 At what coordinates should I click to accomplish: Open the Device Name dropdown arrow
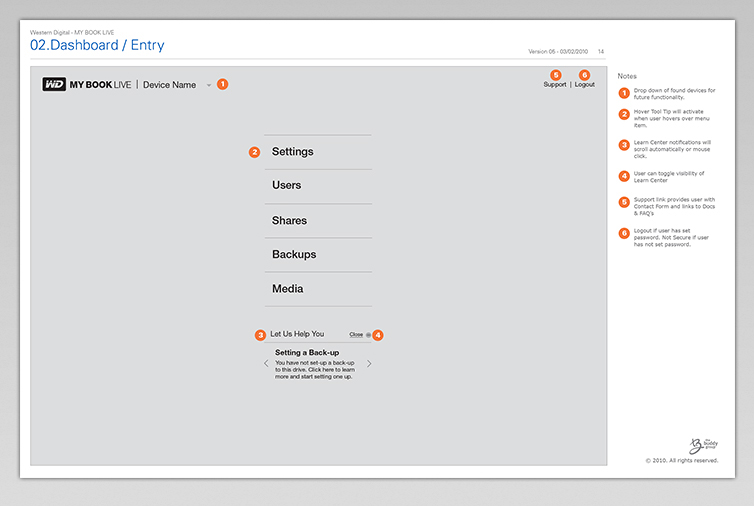(209, 85)
